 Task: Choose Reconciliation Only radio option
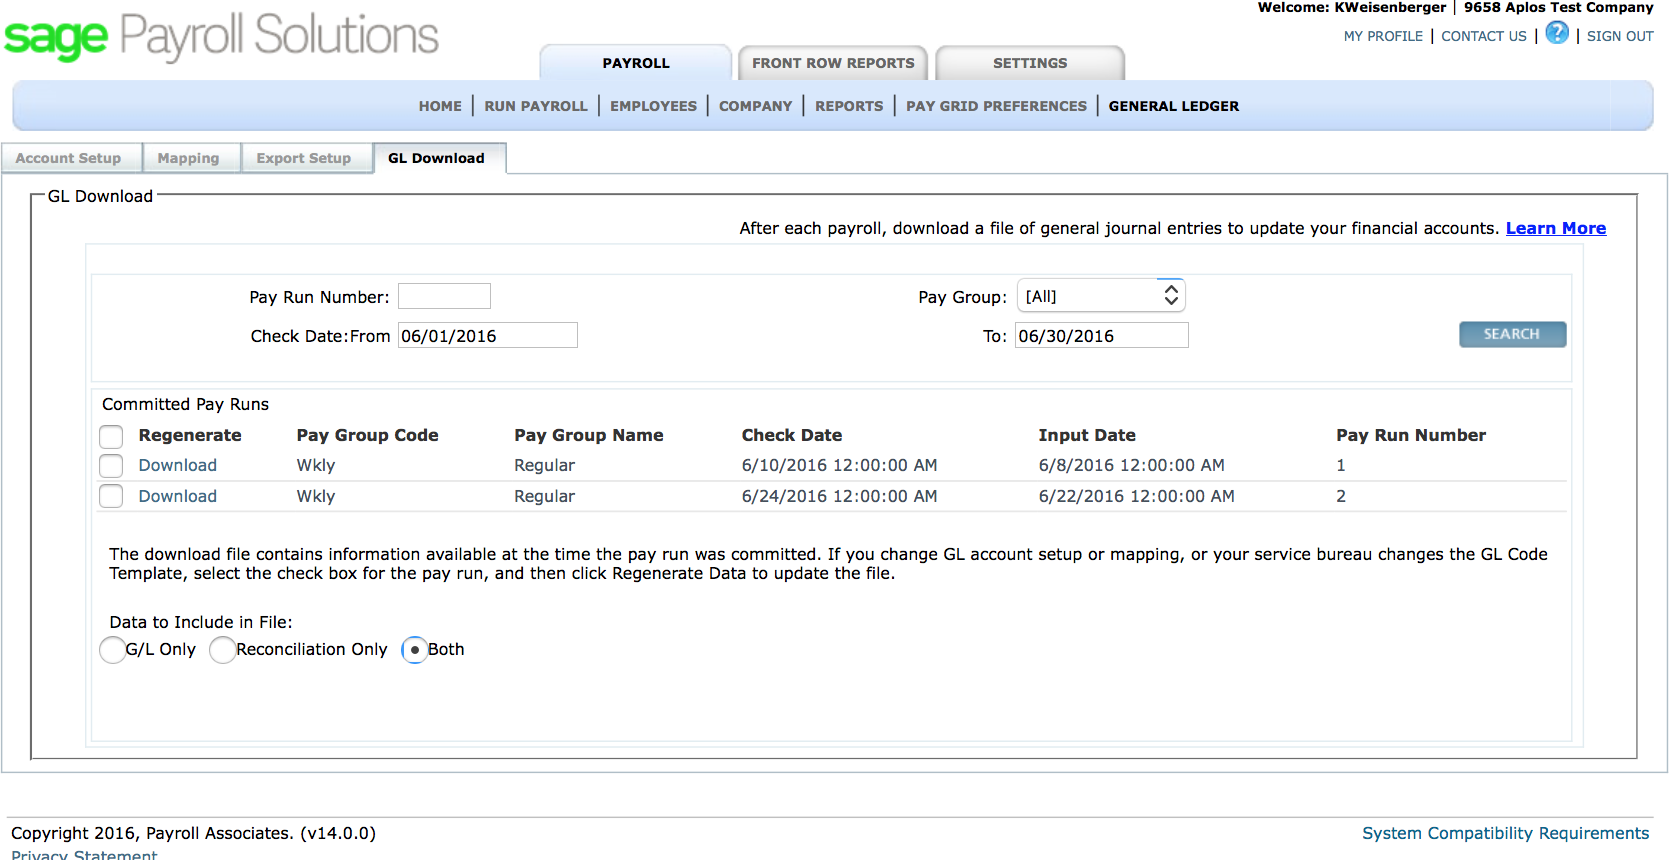point(223,650)
